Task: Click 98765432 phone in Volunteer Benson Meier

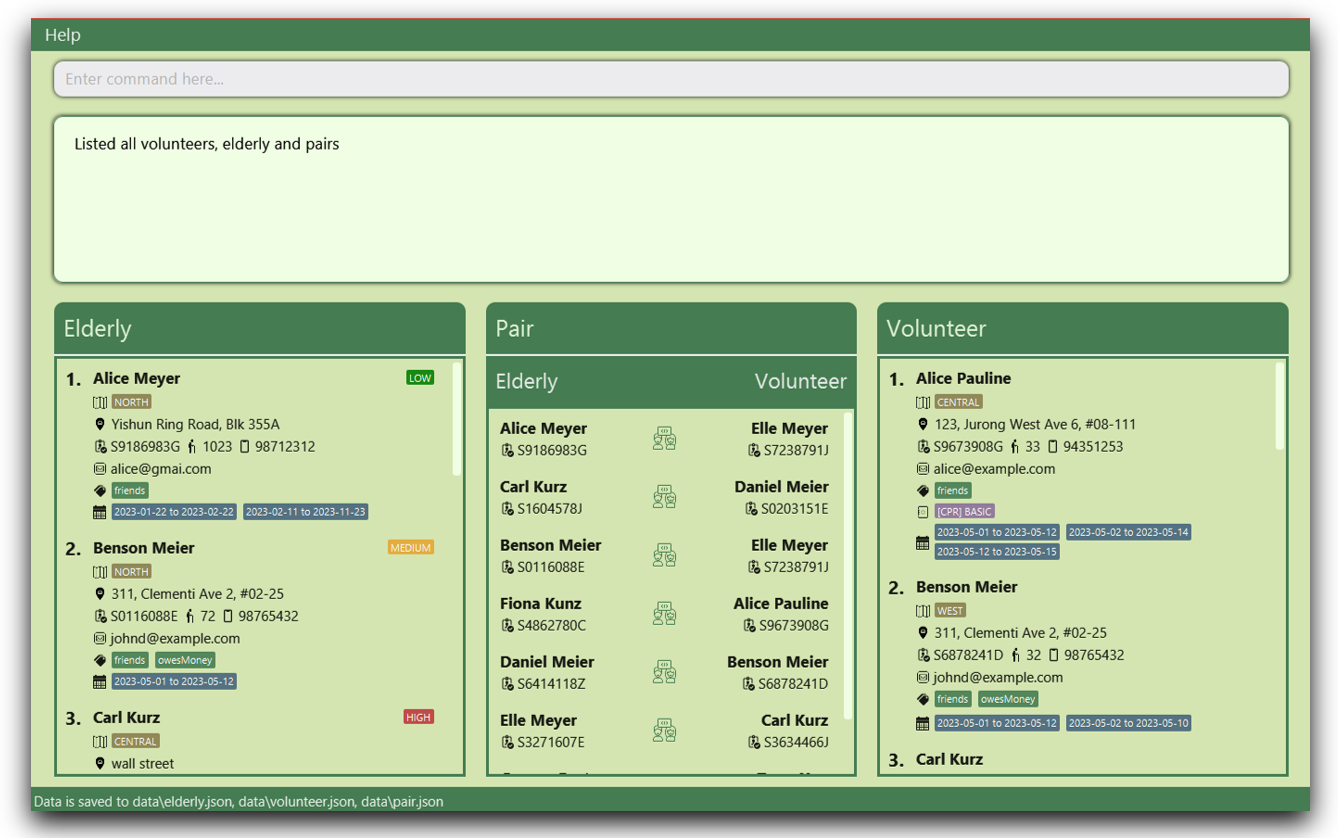Action: [1094, 656]
